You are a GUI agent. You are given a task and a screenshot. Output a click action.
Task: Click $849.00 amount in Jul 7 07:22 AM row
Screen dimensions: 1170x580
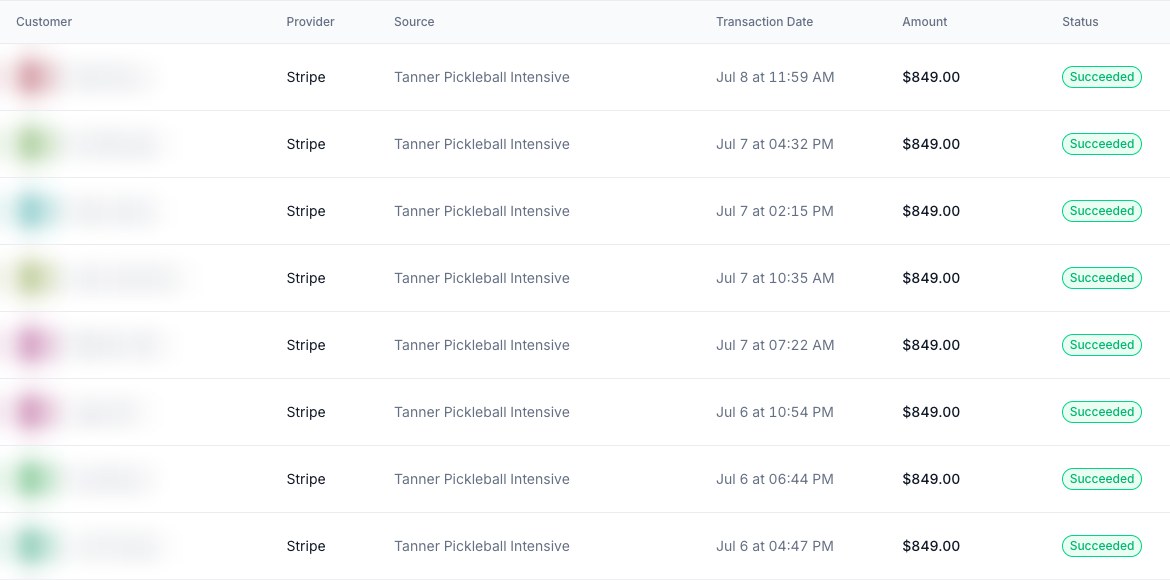click(930, 345)
